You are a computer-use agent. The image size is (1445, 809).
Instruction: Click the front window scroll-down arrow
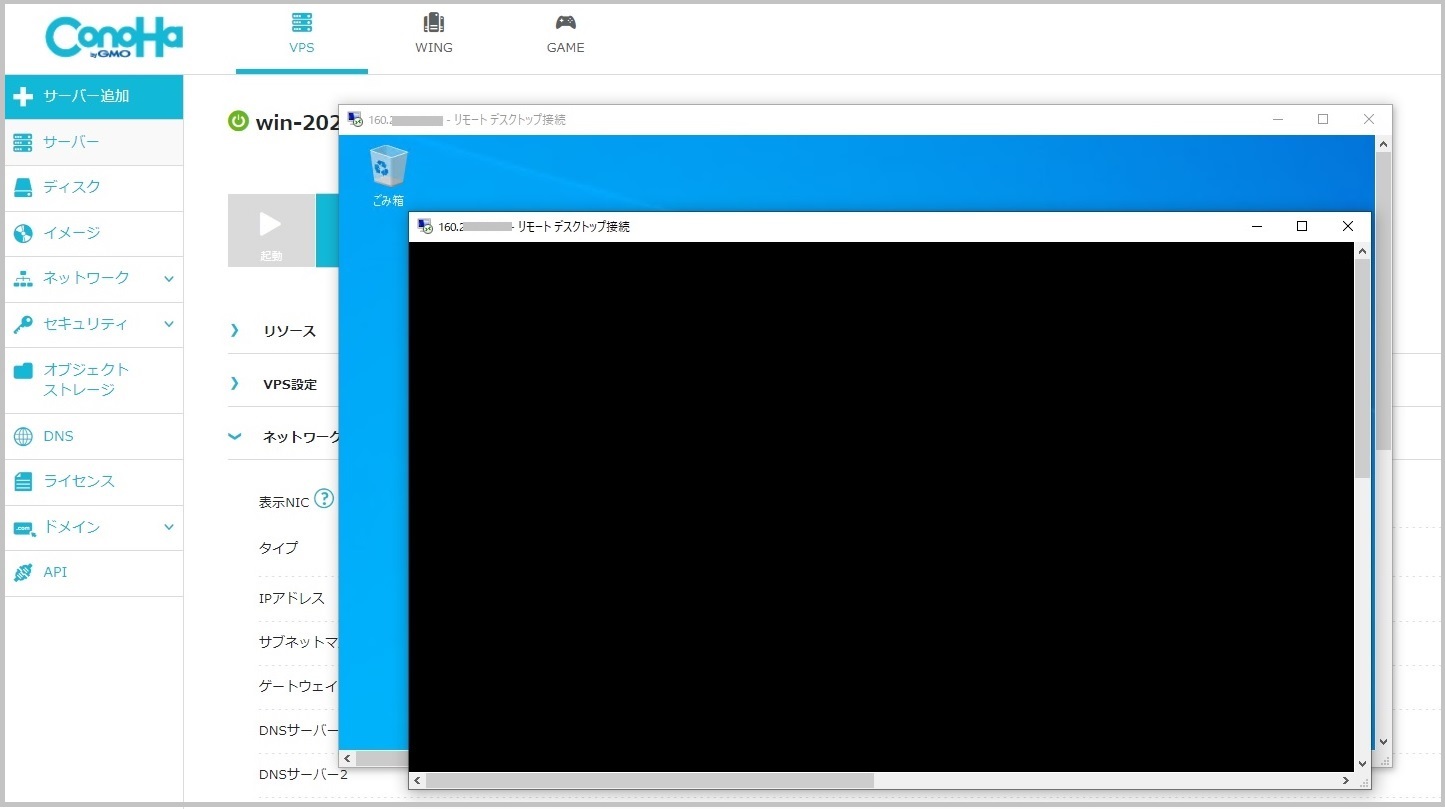[1362, 763]
